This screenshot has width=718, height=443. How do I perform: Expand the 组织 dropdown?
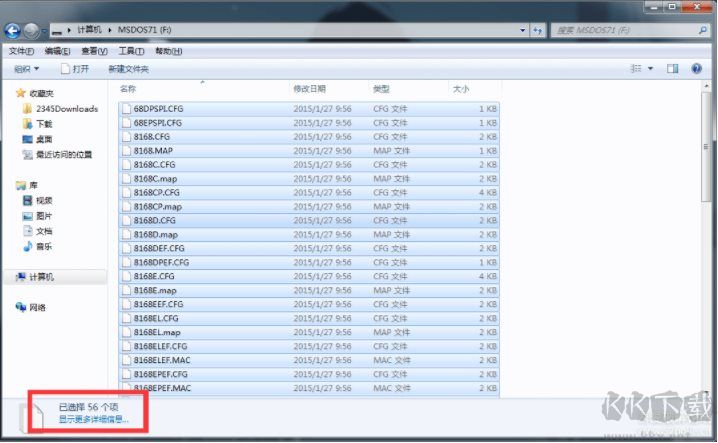(x=26, y=69)
